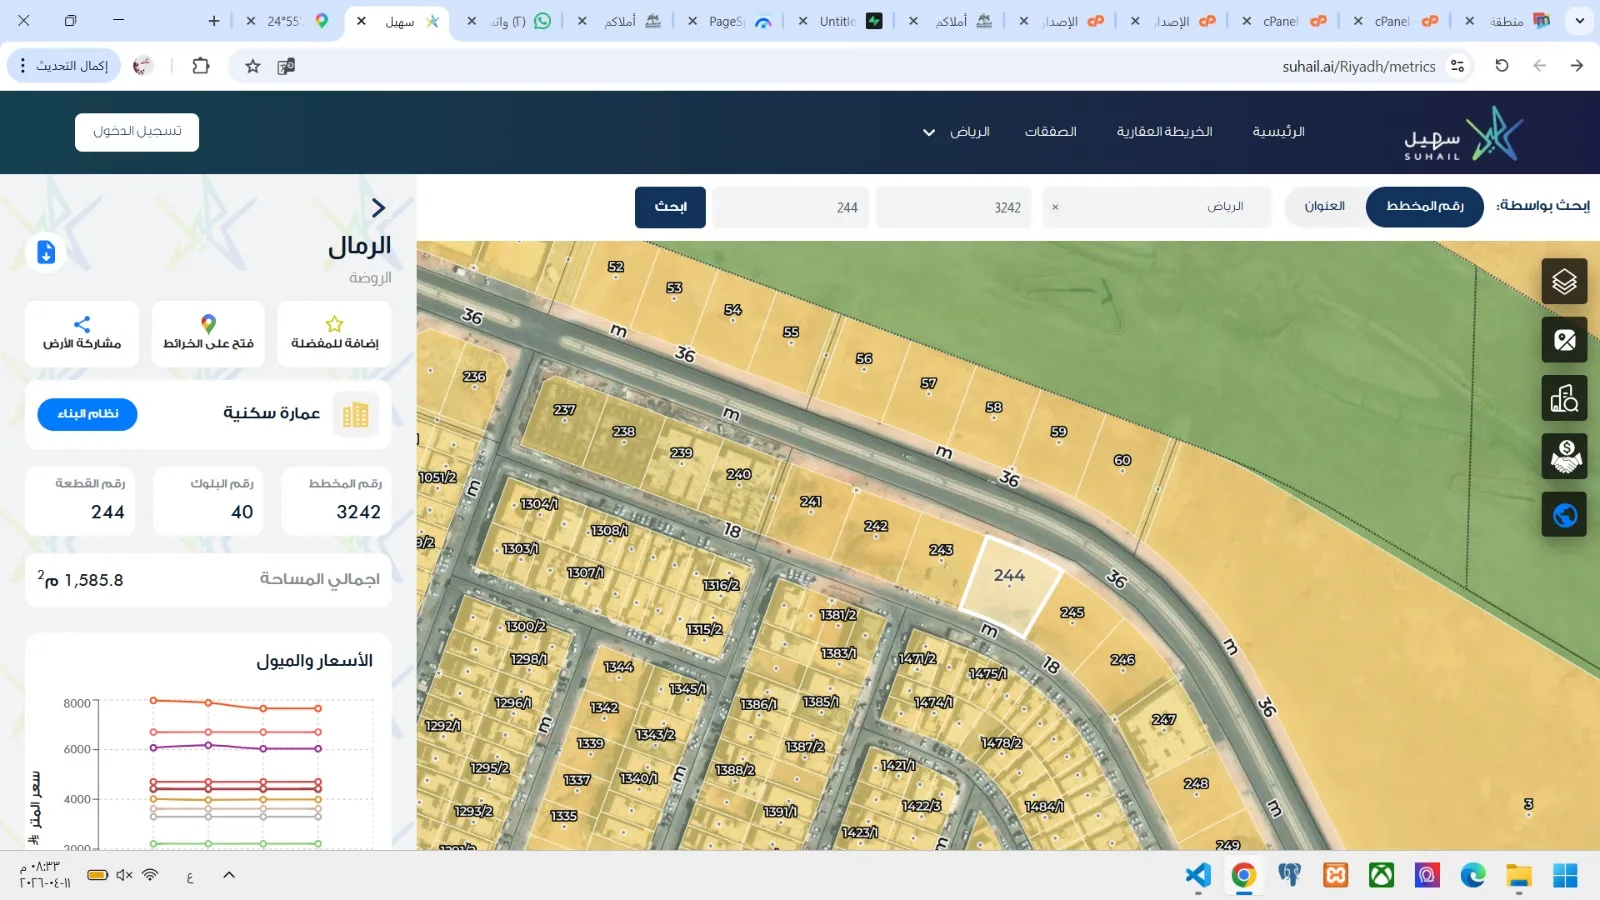
Task: Click the ابحث search button
Action: click(x=670, y=207)
